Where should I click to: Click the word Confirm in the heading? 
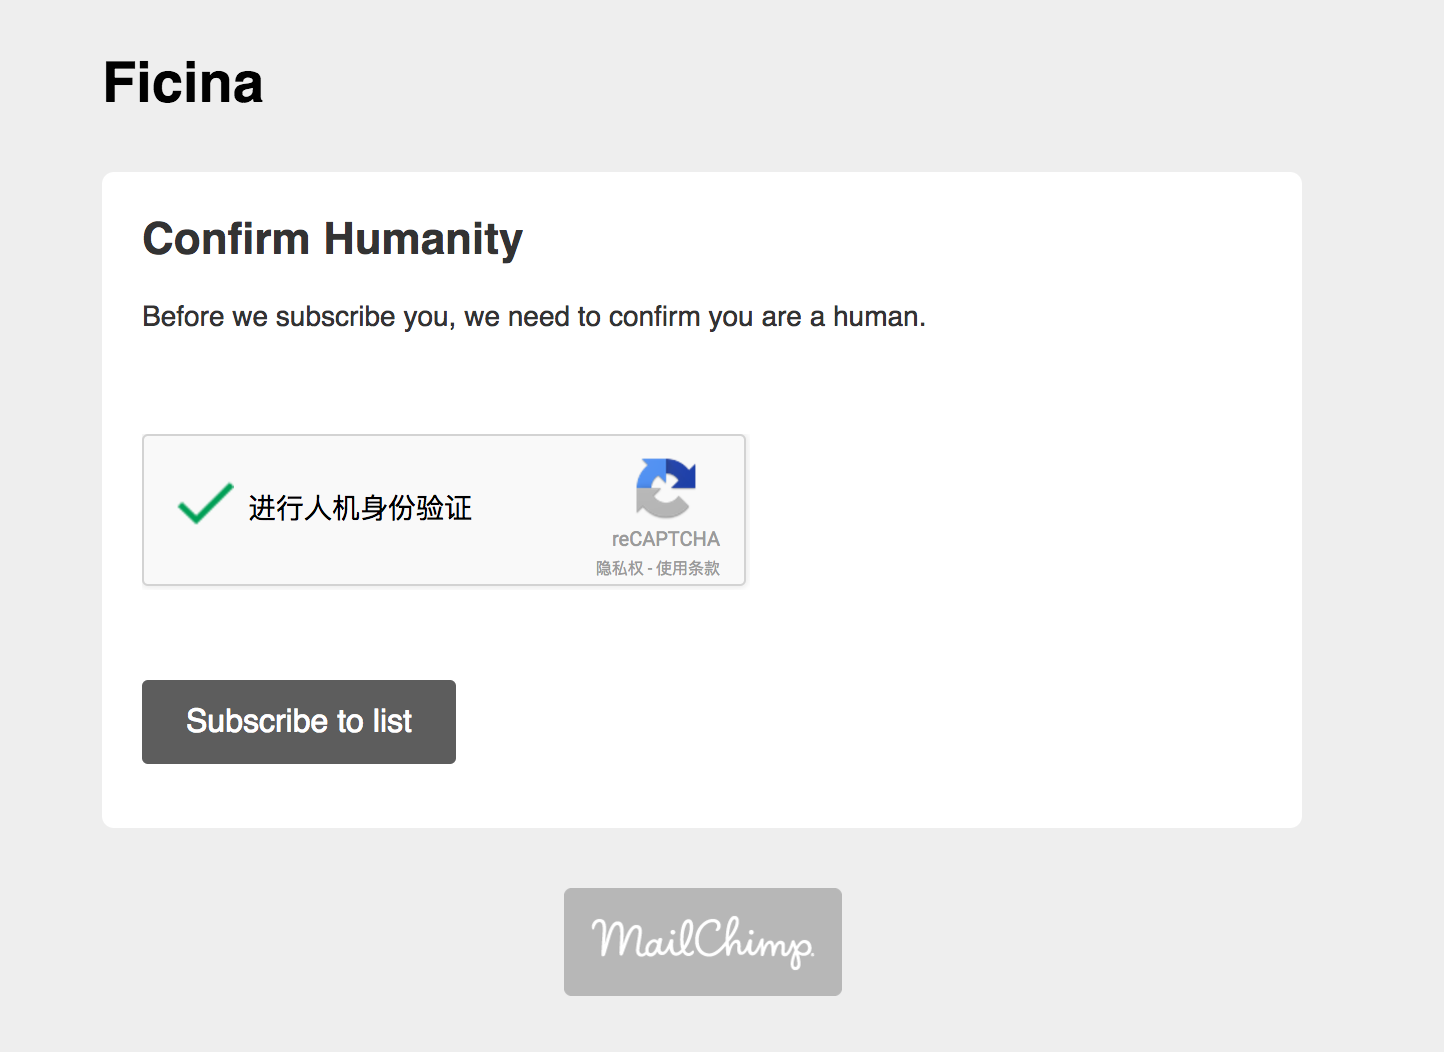tap(227, 239)
